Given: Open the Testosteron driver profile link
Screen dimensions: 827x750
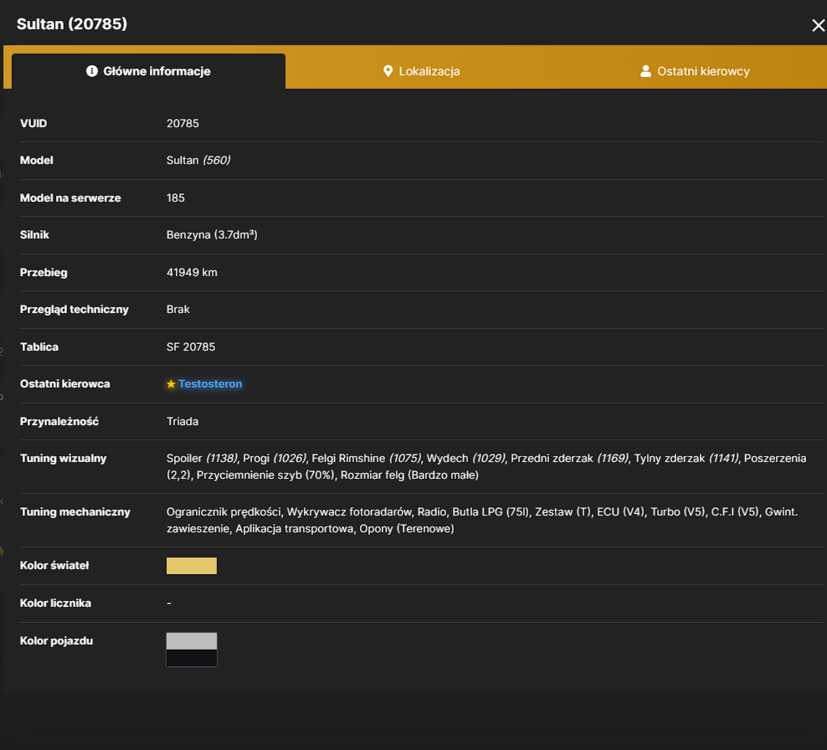Looking at the screenshot, I should [x=210, y=384].
